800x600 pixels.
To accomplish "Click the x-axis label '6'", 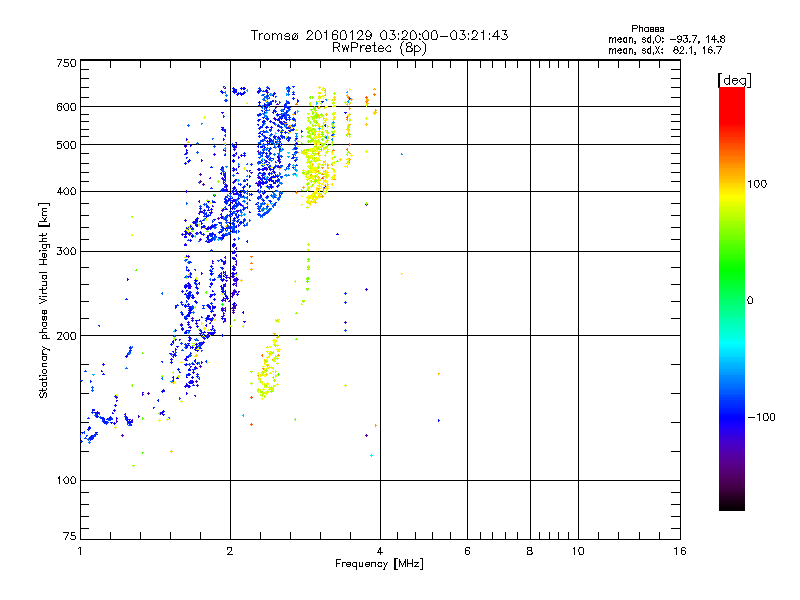I will coord(467,551).
